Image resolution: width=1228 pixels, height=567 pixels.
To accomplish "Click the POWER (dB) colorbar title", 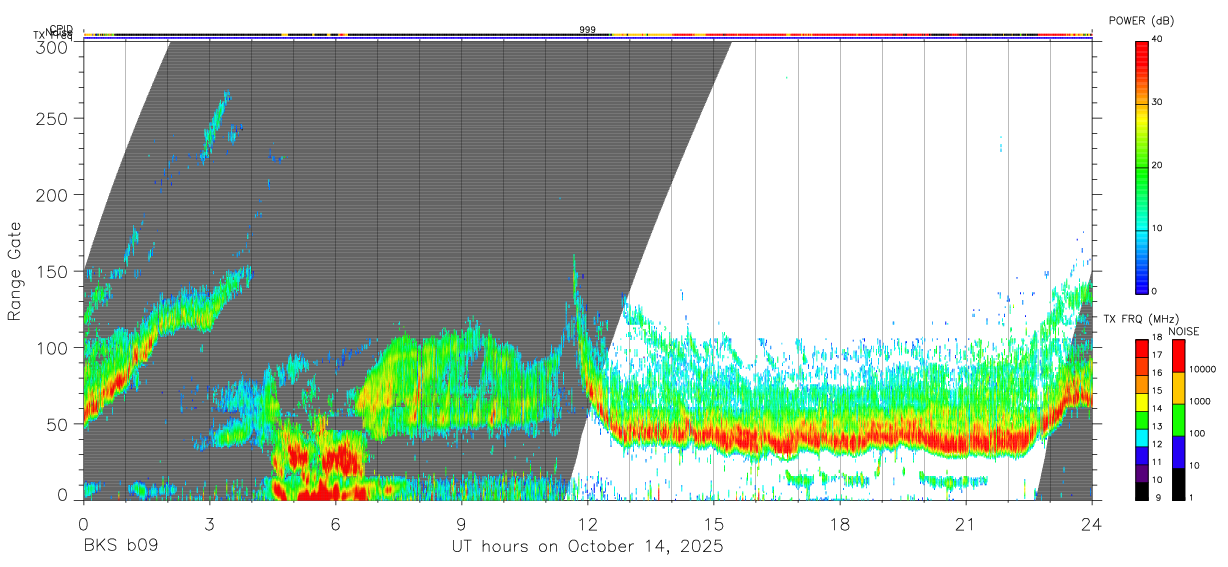I will [x=1141, y=20].
